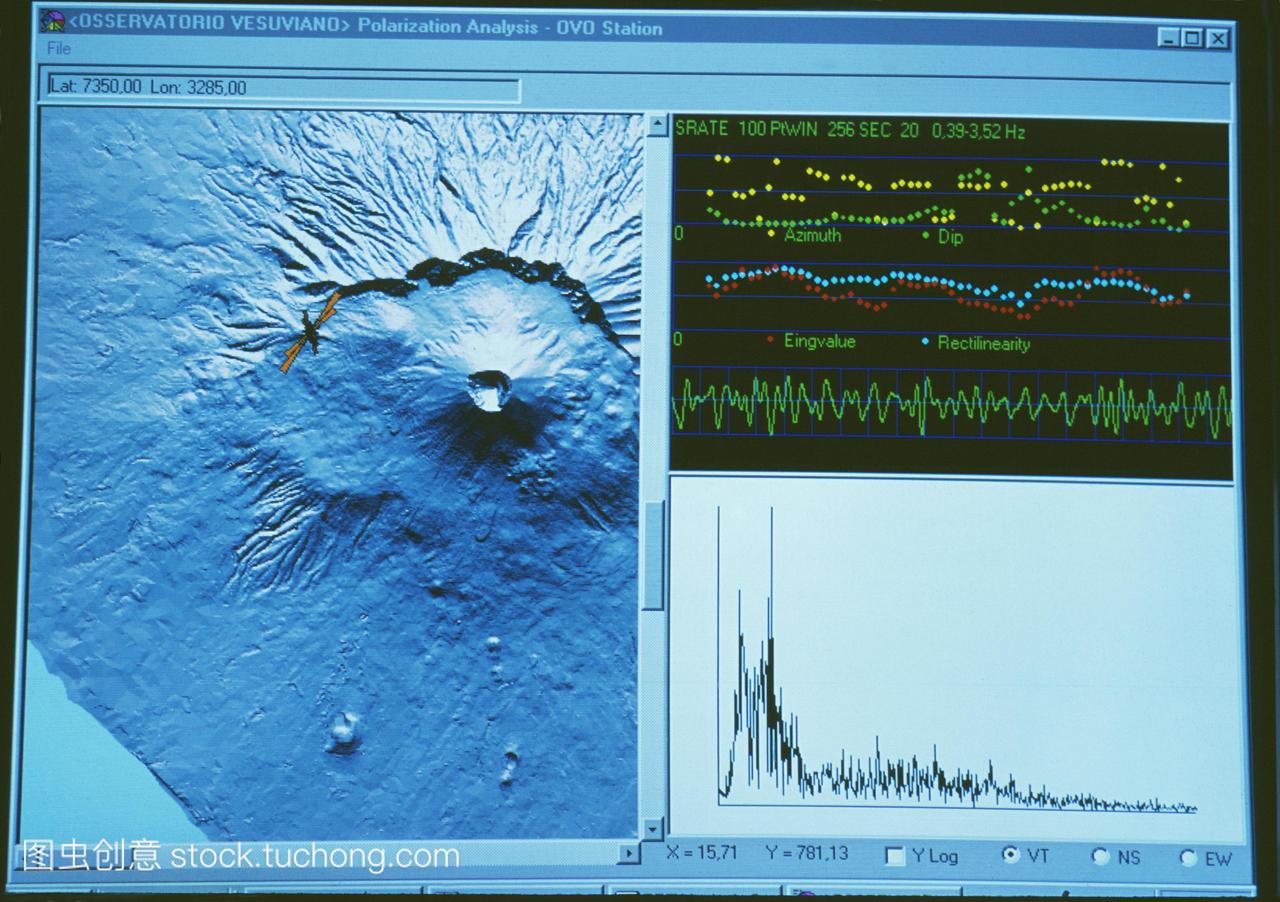The image size is (1280, 902).
Task: Click the map horizontal scrollbar right arrow
Action: [x=628, y=853]
